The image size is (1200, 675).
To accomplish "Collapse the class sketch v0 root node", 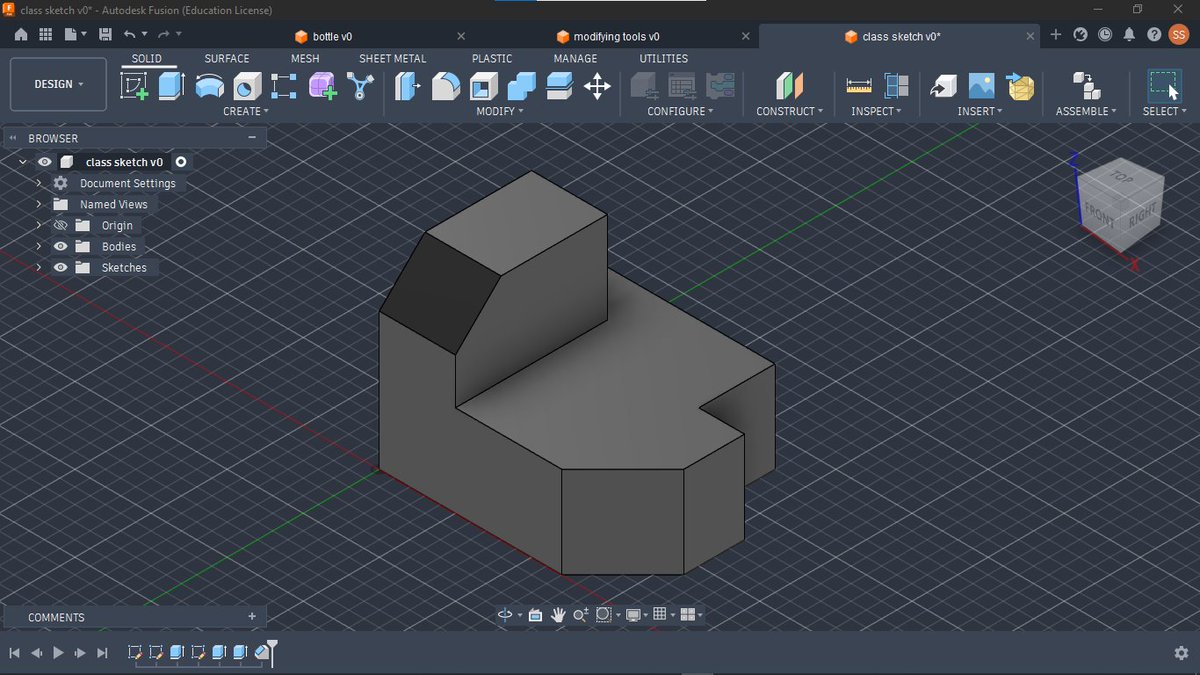I will (x=23, y=162).
